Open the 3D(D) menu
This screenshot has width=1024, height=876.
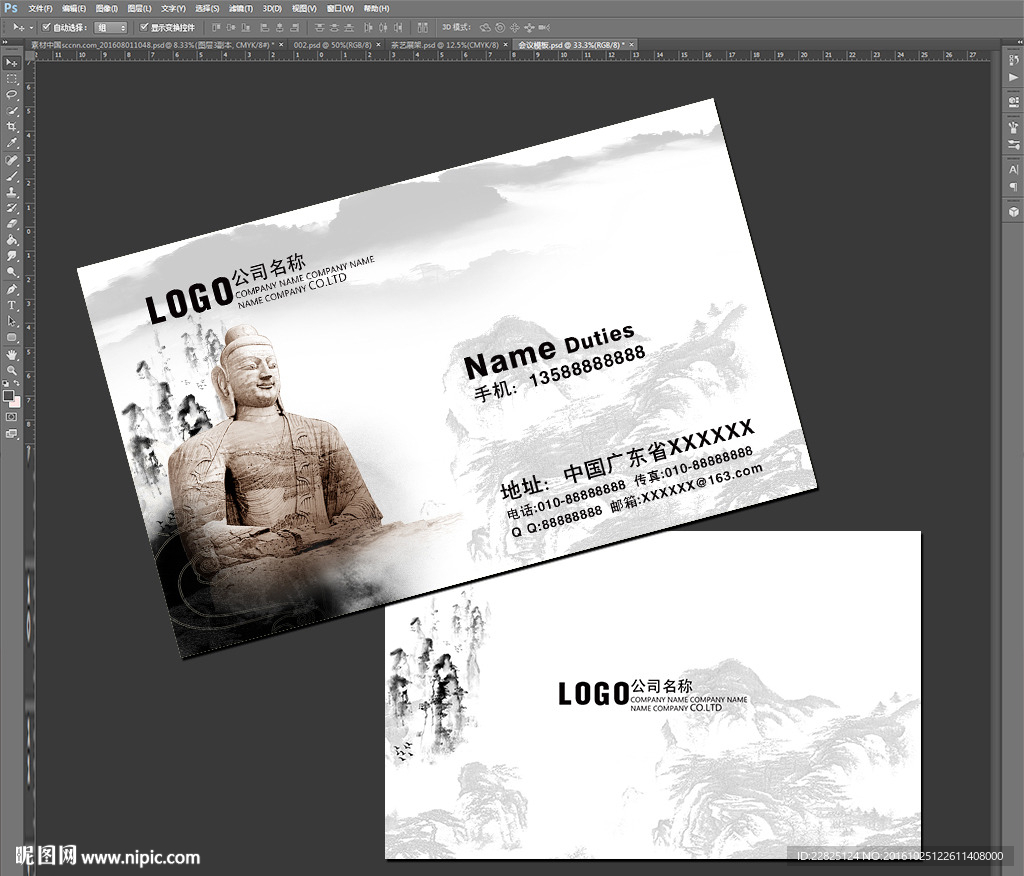(272, 8)
